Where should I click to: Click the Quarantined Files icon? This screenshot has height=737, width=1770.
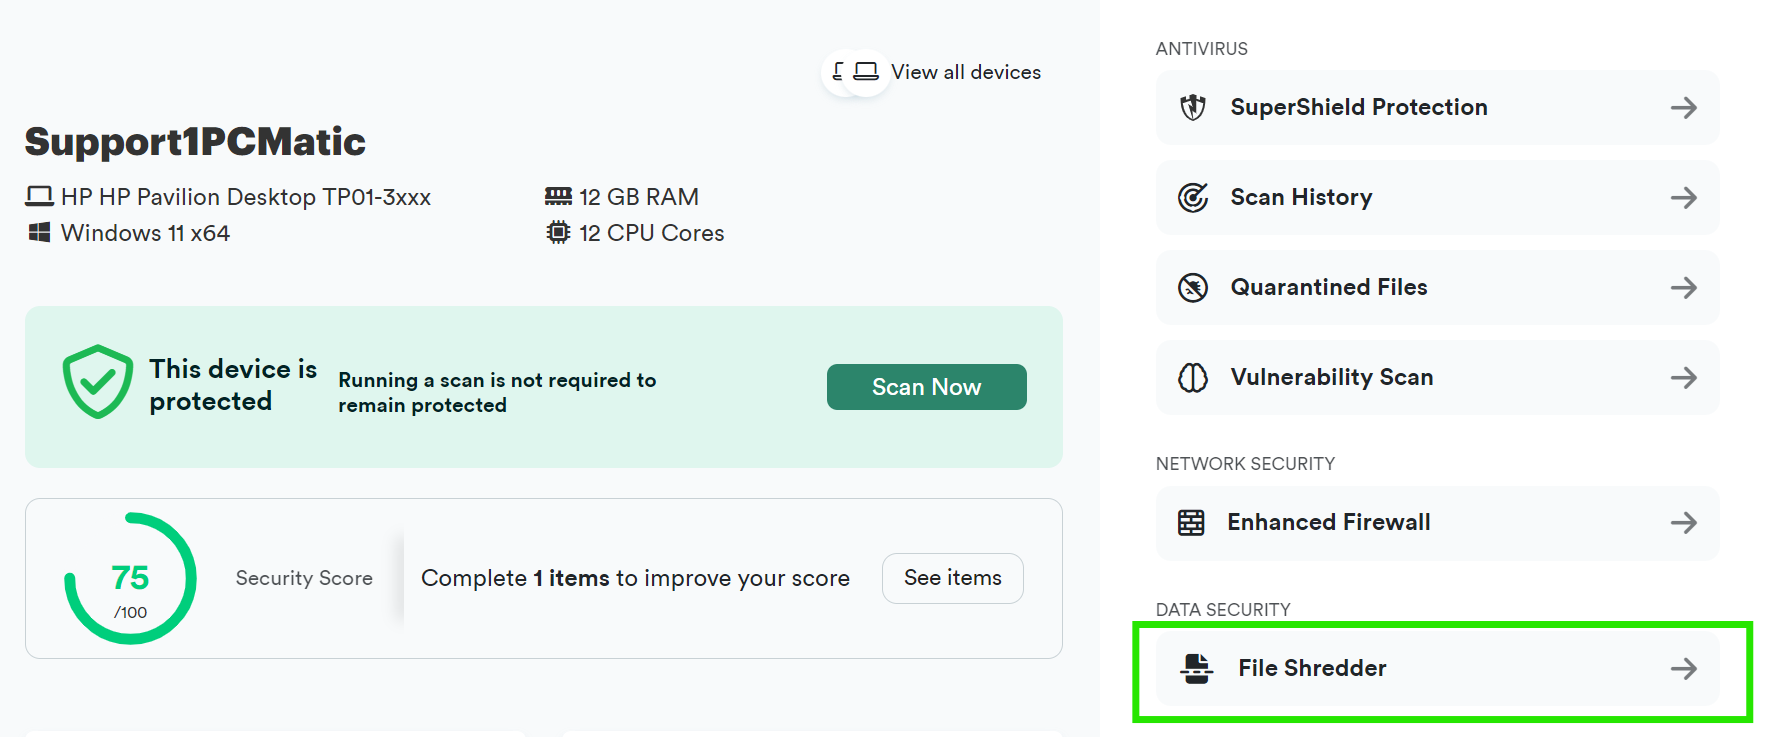click(x=1193, y=287)
